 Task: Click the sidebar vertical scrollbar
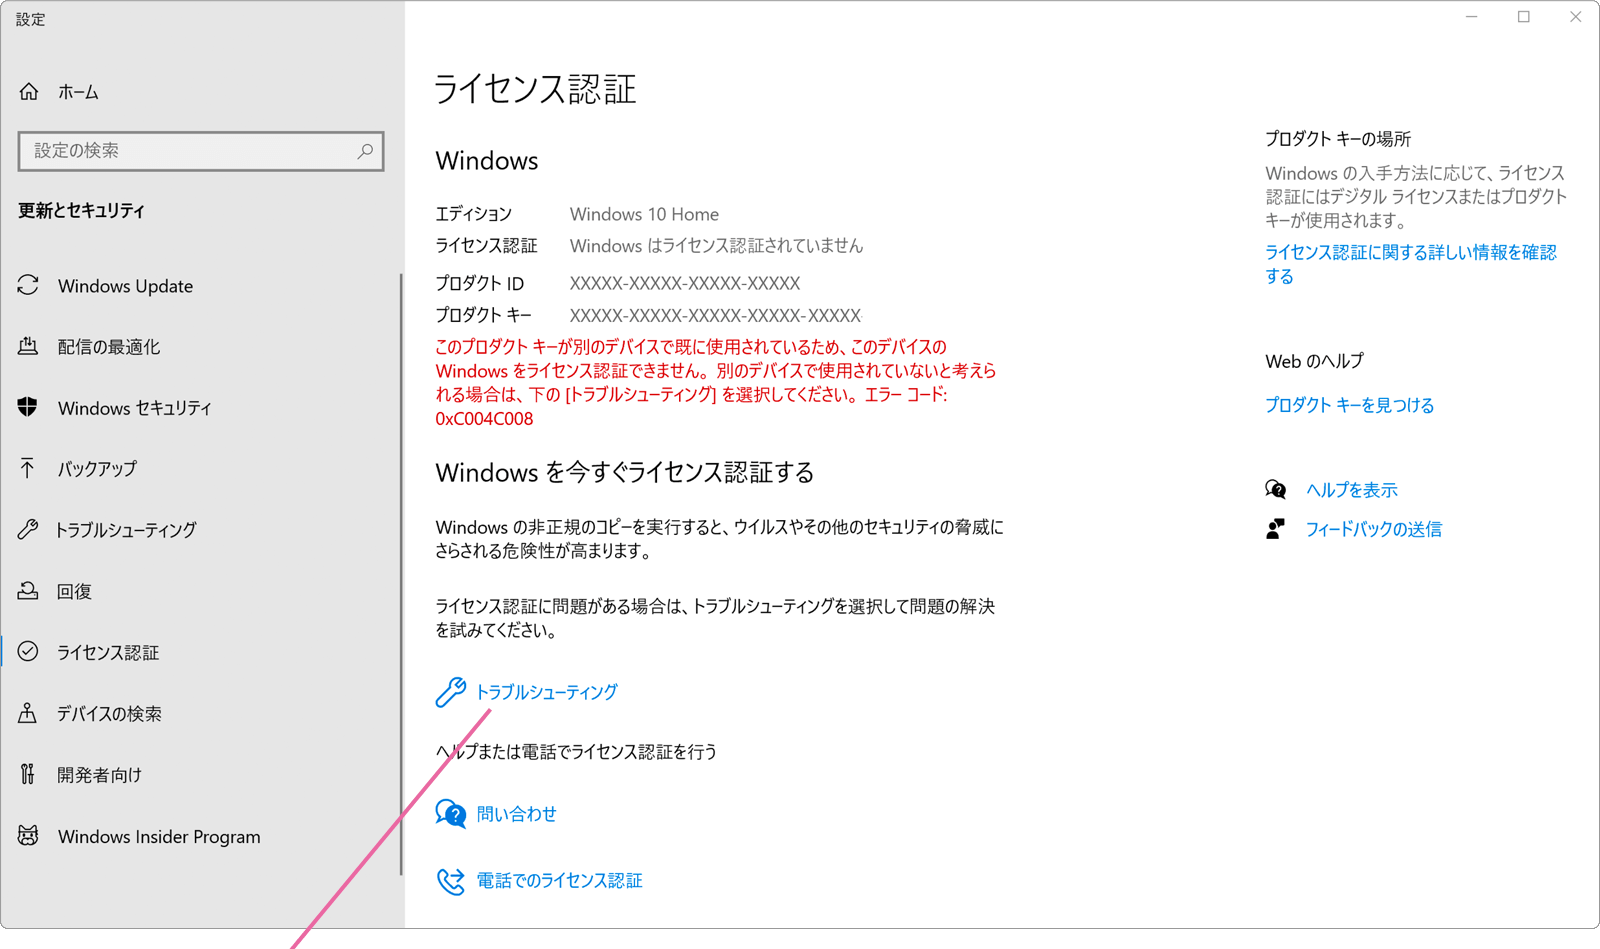(401, 575)
